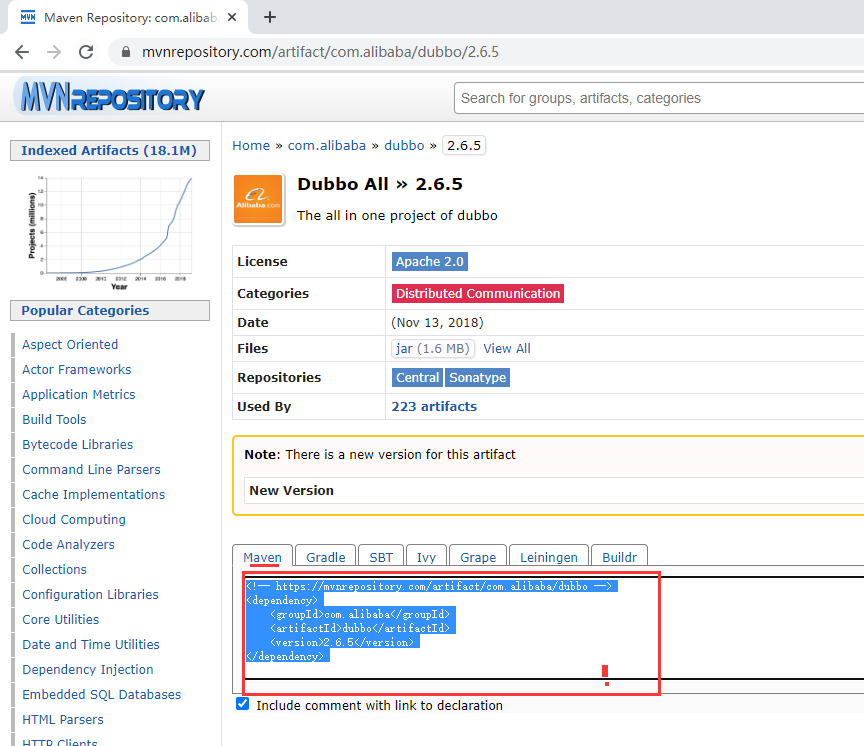Screen dimensions: 864x746
Task: Open Aspect Oriented category
Action: pos(70,344)
